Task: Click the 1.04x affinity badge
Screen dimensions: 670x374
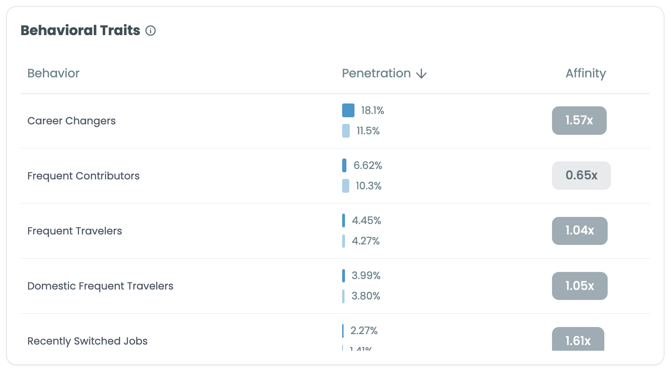Action: tap(579, 231)
